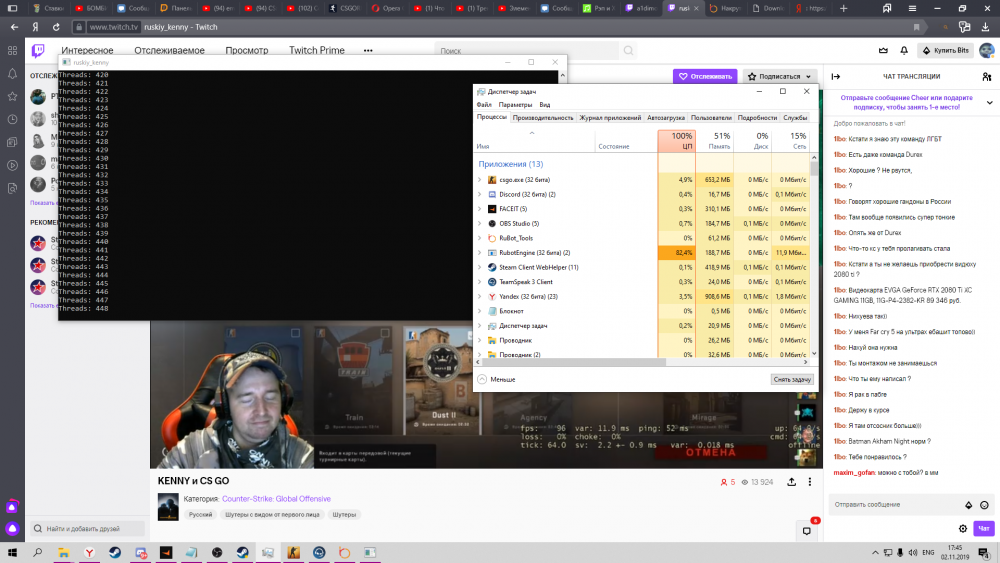The image size is (1000, 563).
Task: Open Steam from the Windows taskbar
Action: click(116, 552)
